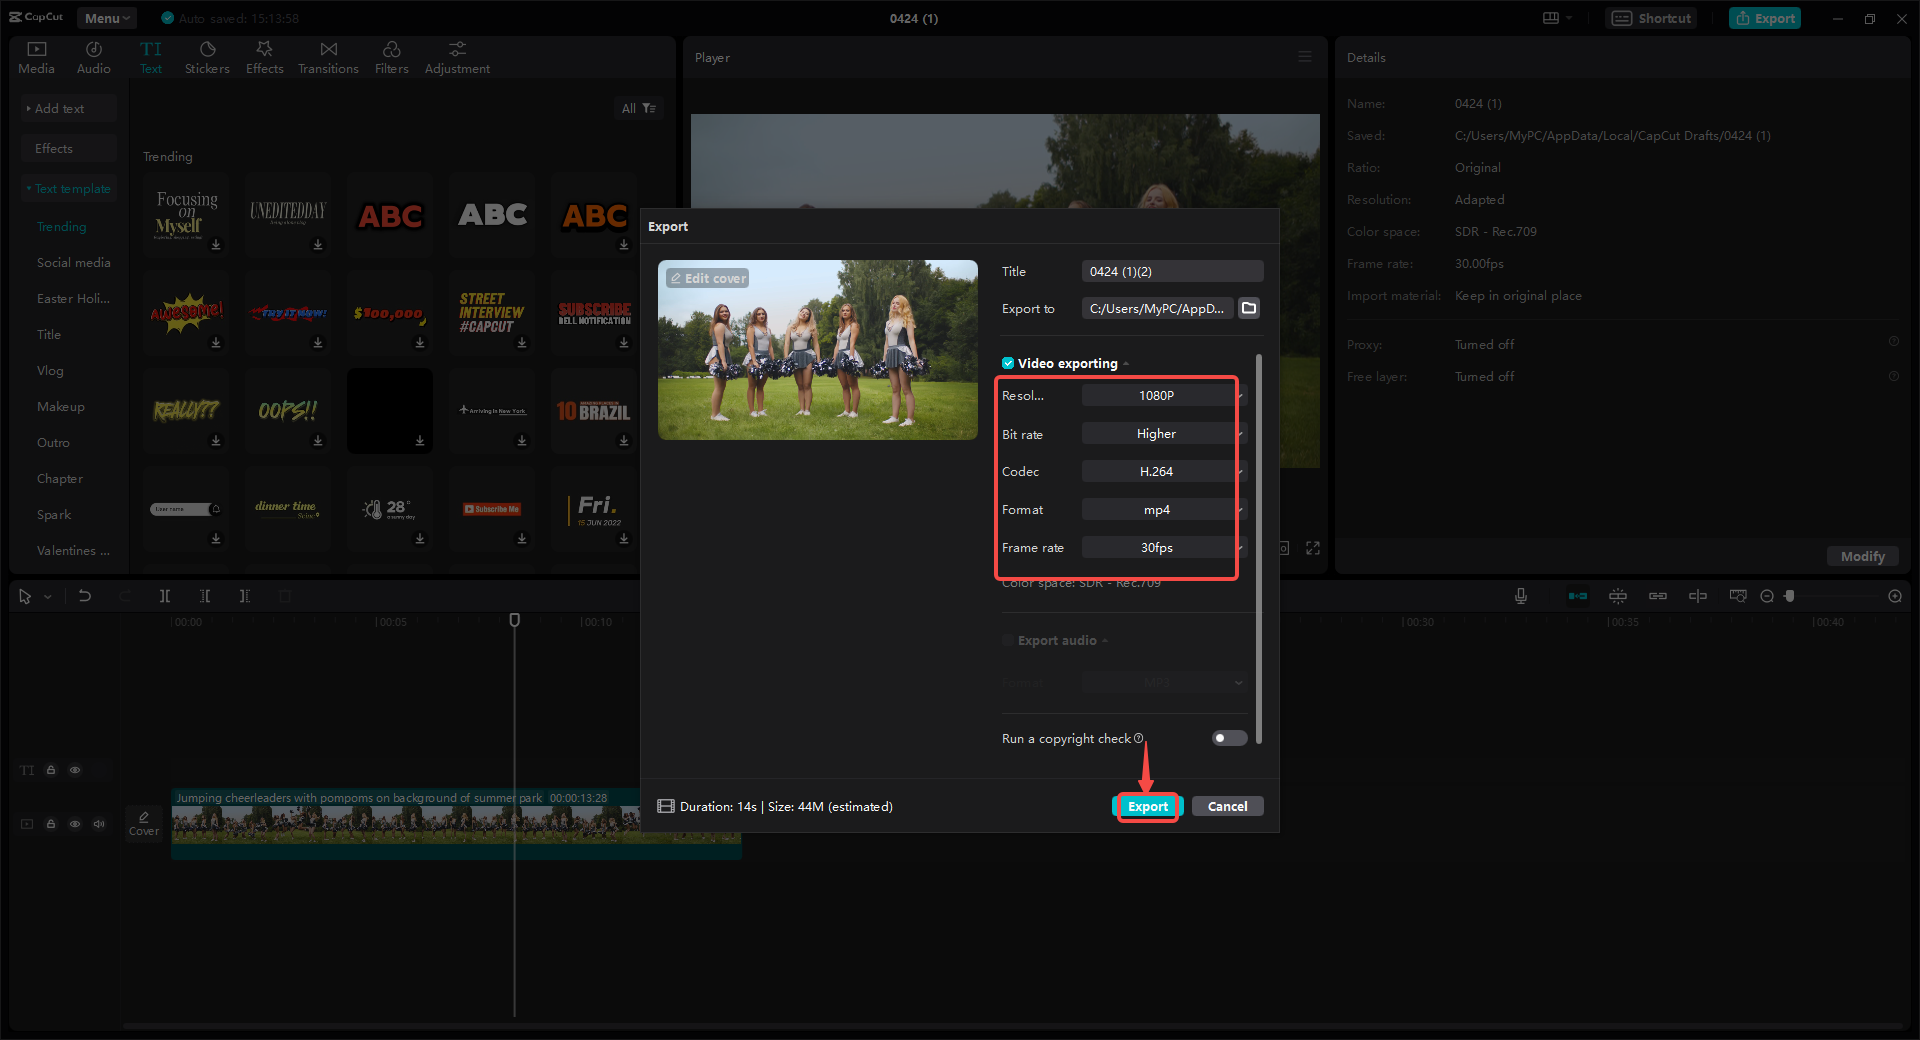Open the Menu in the title bar

(106, 17)
